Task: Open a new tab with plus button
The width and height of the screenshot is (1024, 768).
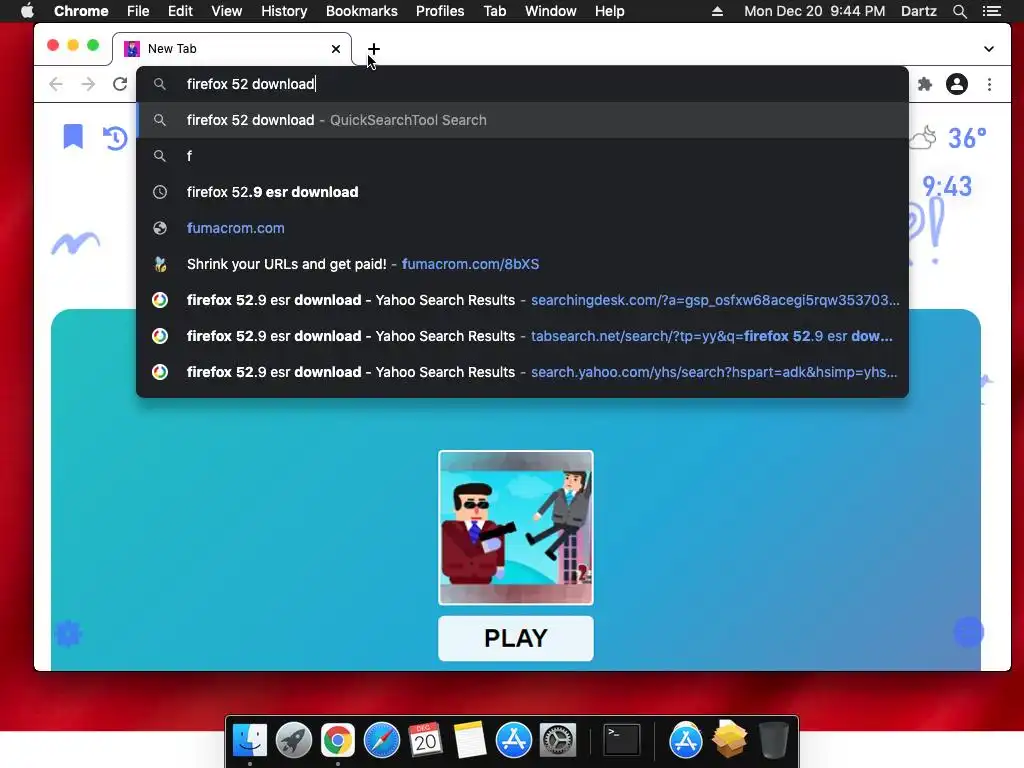Action: coord(374,49)
